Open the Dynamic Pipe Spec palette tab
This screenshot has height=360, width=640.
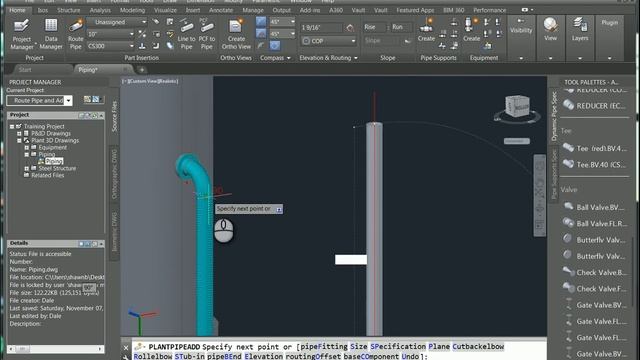pyautogui.click(x=554, y=116)
